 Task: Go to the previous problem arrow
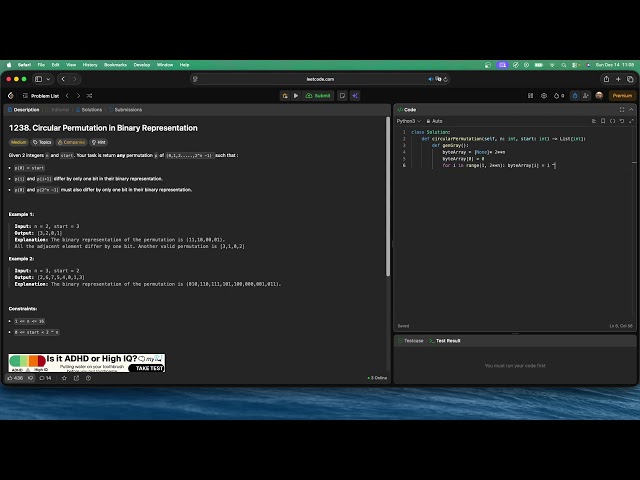pyautogui.click(x=67, y=96)
